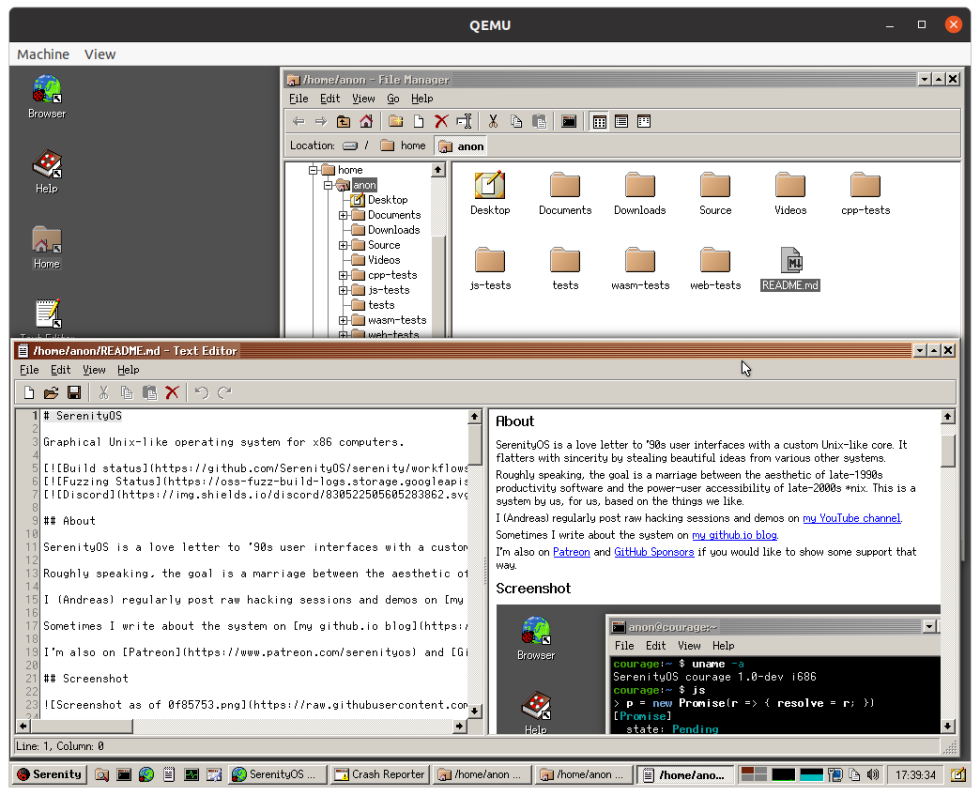The image size is (980, 796).
Task: Save the README.md in Text Editor
Action: click(73, 392)
